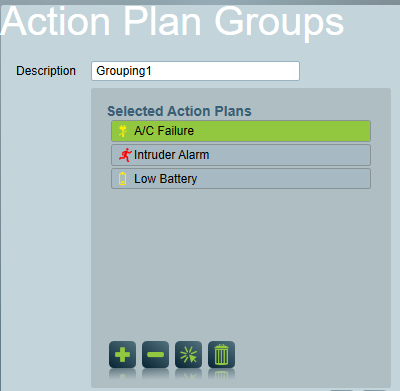The height and width of the screenshot is (391, 400).
Task: Select the Low Battery action plan row
Action: pos(241,179)
